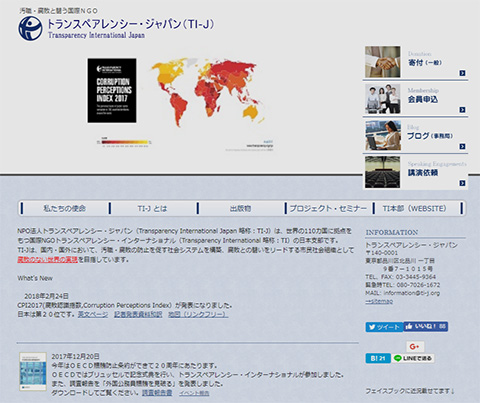Open the 講演依頼 speaking request link
Image resolution: width=480 pixels, height=403 pixels.
pos(423,173)
